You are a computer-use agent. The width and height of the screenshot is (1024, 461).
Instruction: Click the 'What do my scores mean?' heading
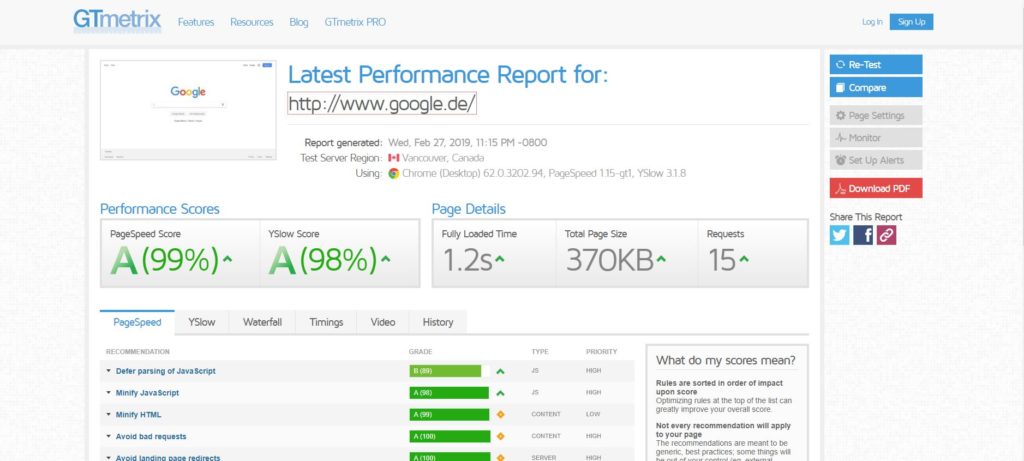726,360
